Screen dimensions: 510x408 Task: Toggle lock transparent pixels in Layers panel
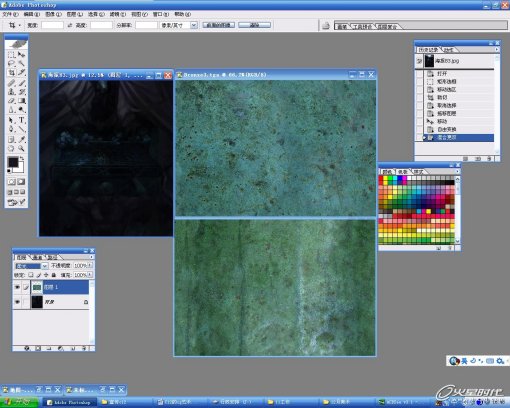pos(31,275)
